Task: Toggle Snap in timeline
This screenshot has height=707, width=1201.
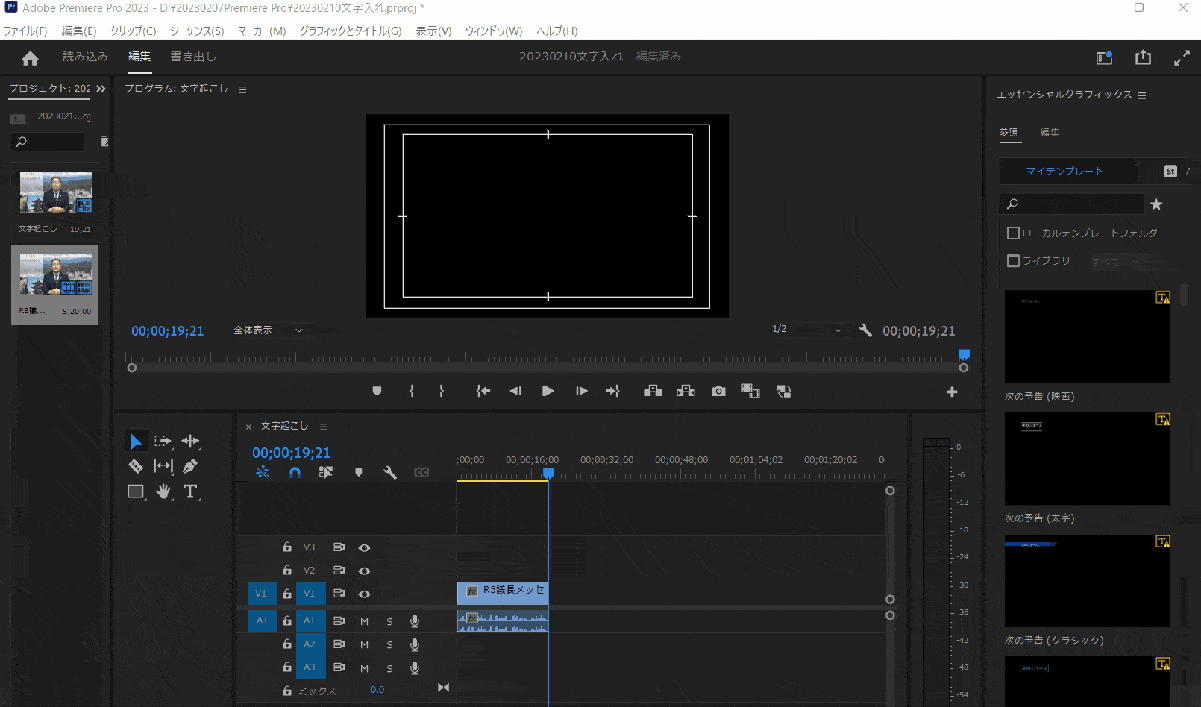Action: point(294,472)
